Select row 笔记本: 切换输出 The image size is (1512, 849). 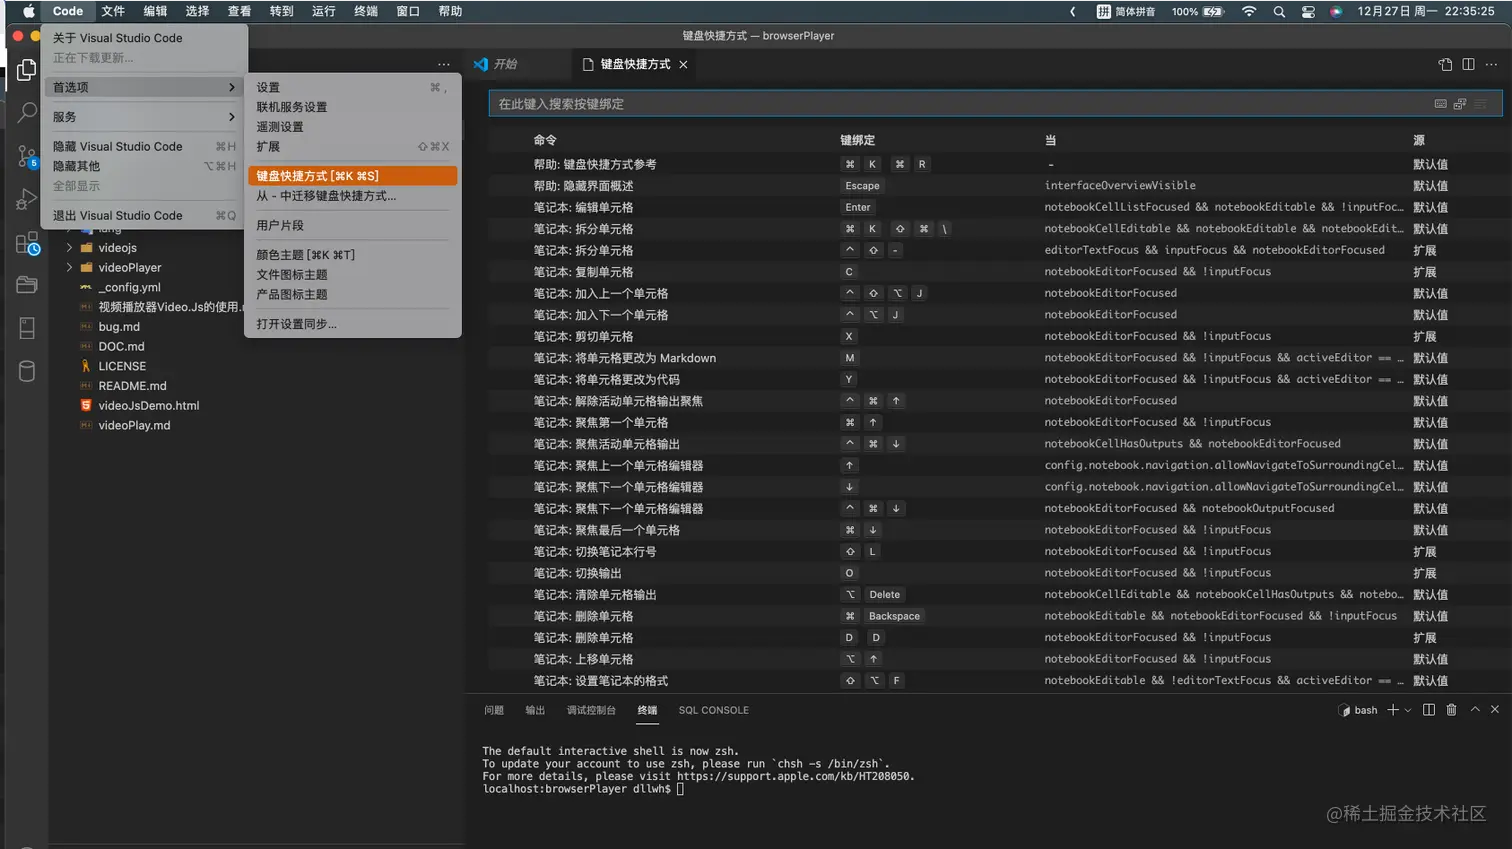[x=996, y=573]
